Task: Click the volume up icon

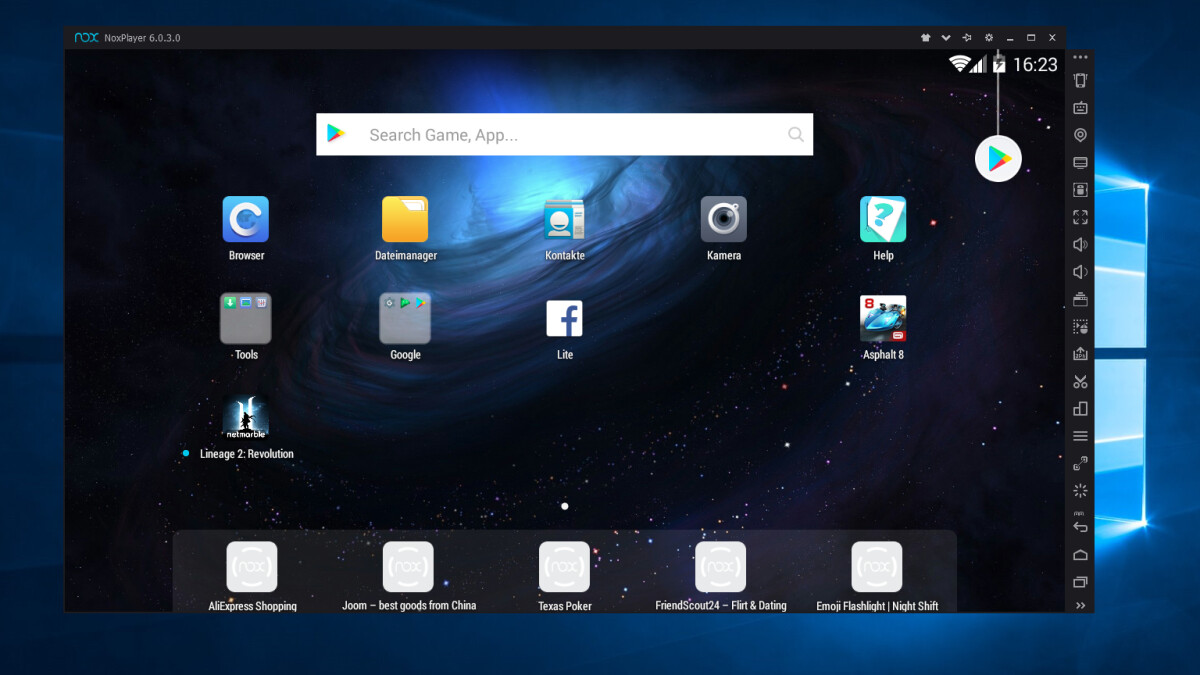Action: [x=1080, y=243]
